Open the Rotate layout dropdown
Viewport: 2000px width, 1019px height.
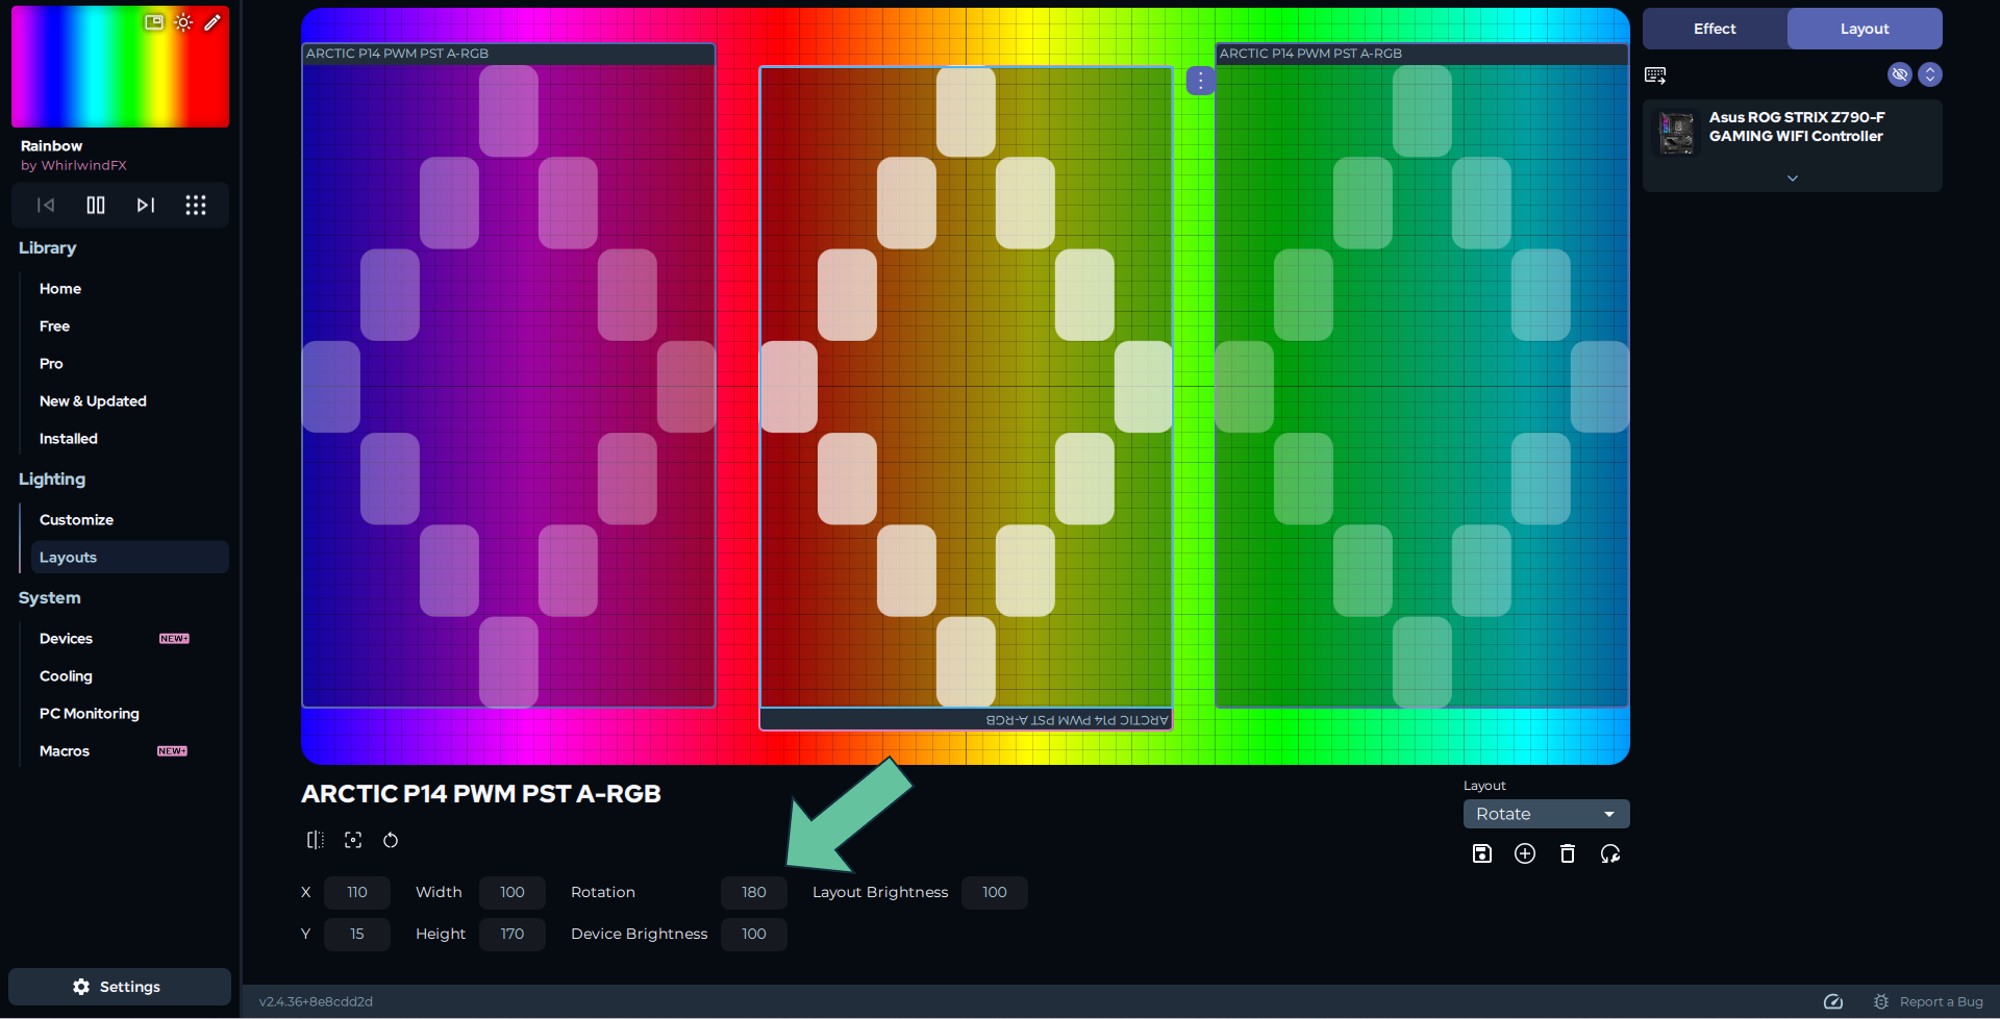pyautogui.click(x=1546, y=814)
